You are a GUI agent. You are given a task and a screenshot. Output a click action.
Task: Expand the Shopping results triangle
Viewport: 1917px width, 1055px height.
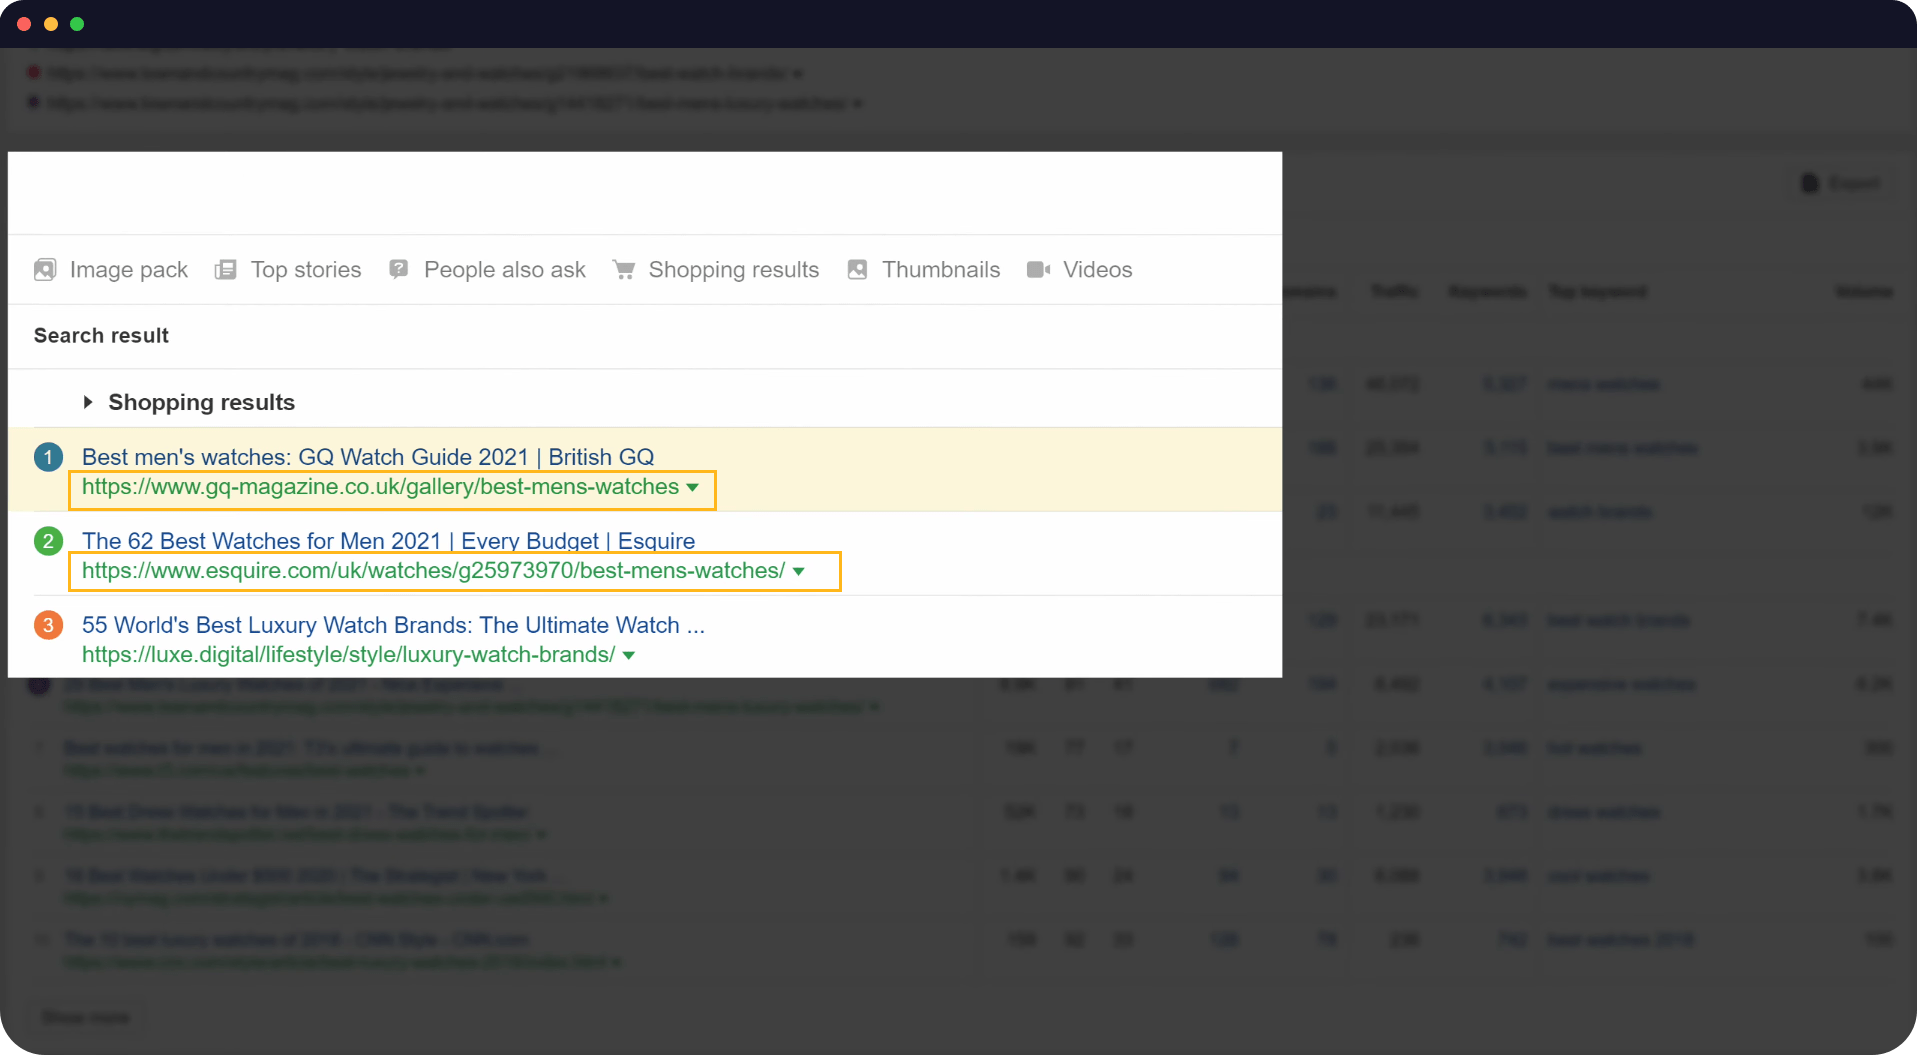88,402
